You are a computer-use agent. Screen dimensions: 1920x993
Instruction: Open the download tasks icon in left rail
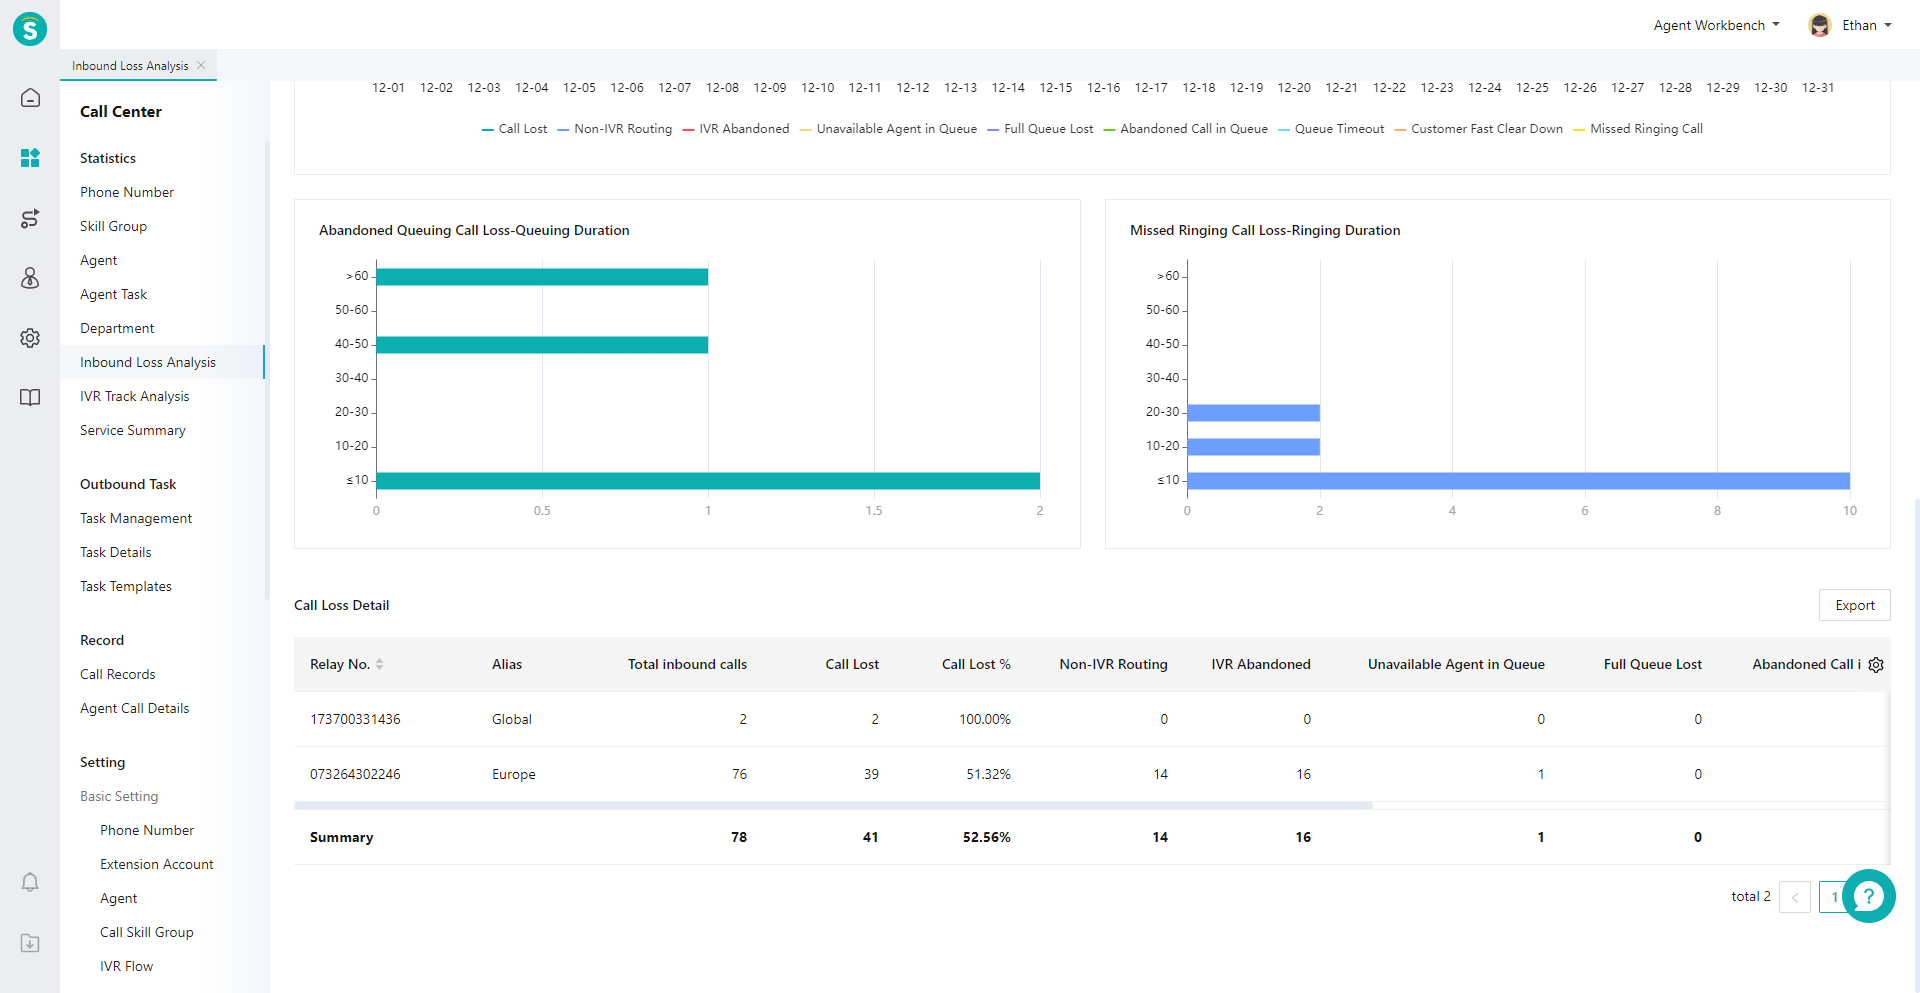(30, 943)
